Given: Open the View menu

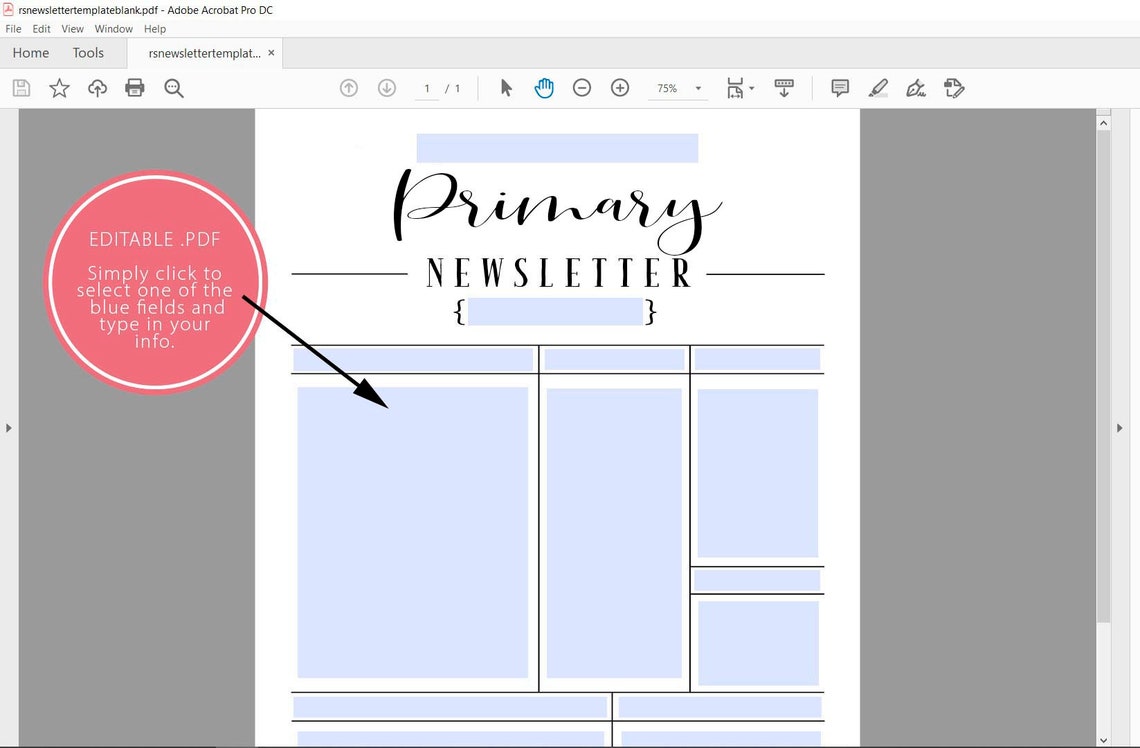Looking at the screenshot, I should tap(72, 29).
